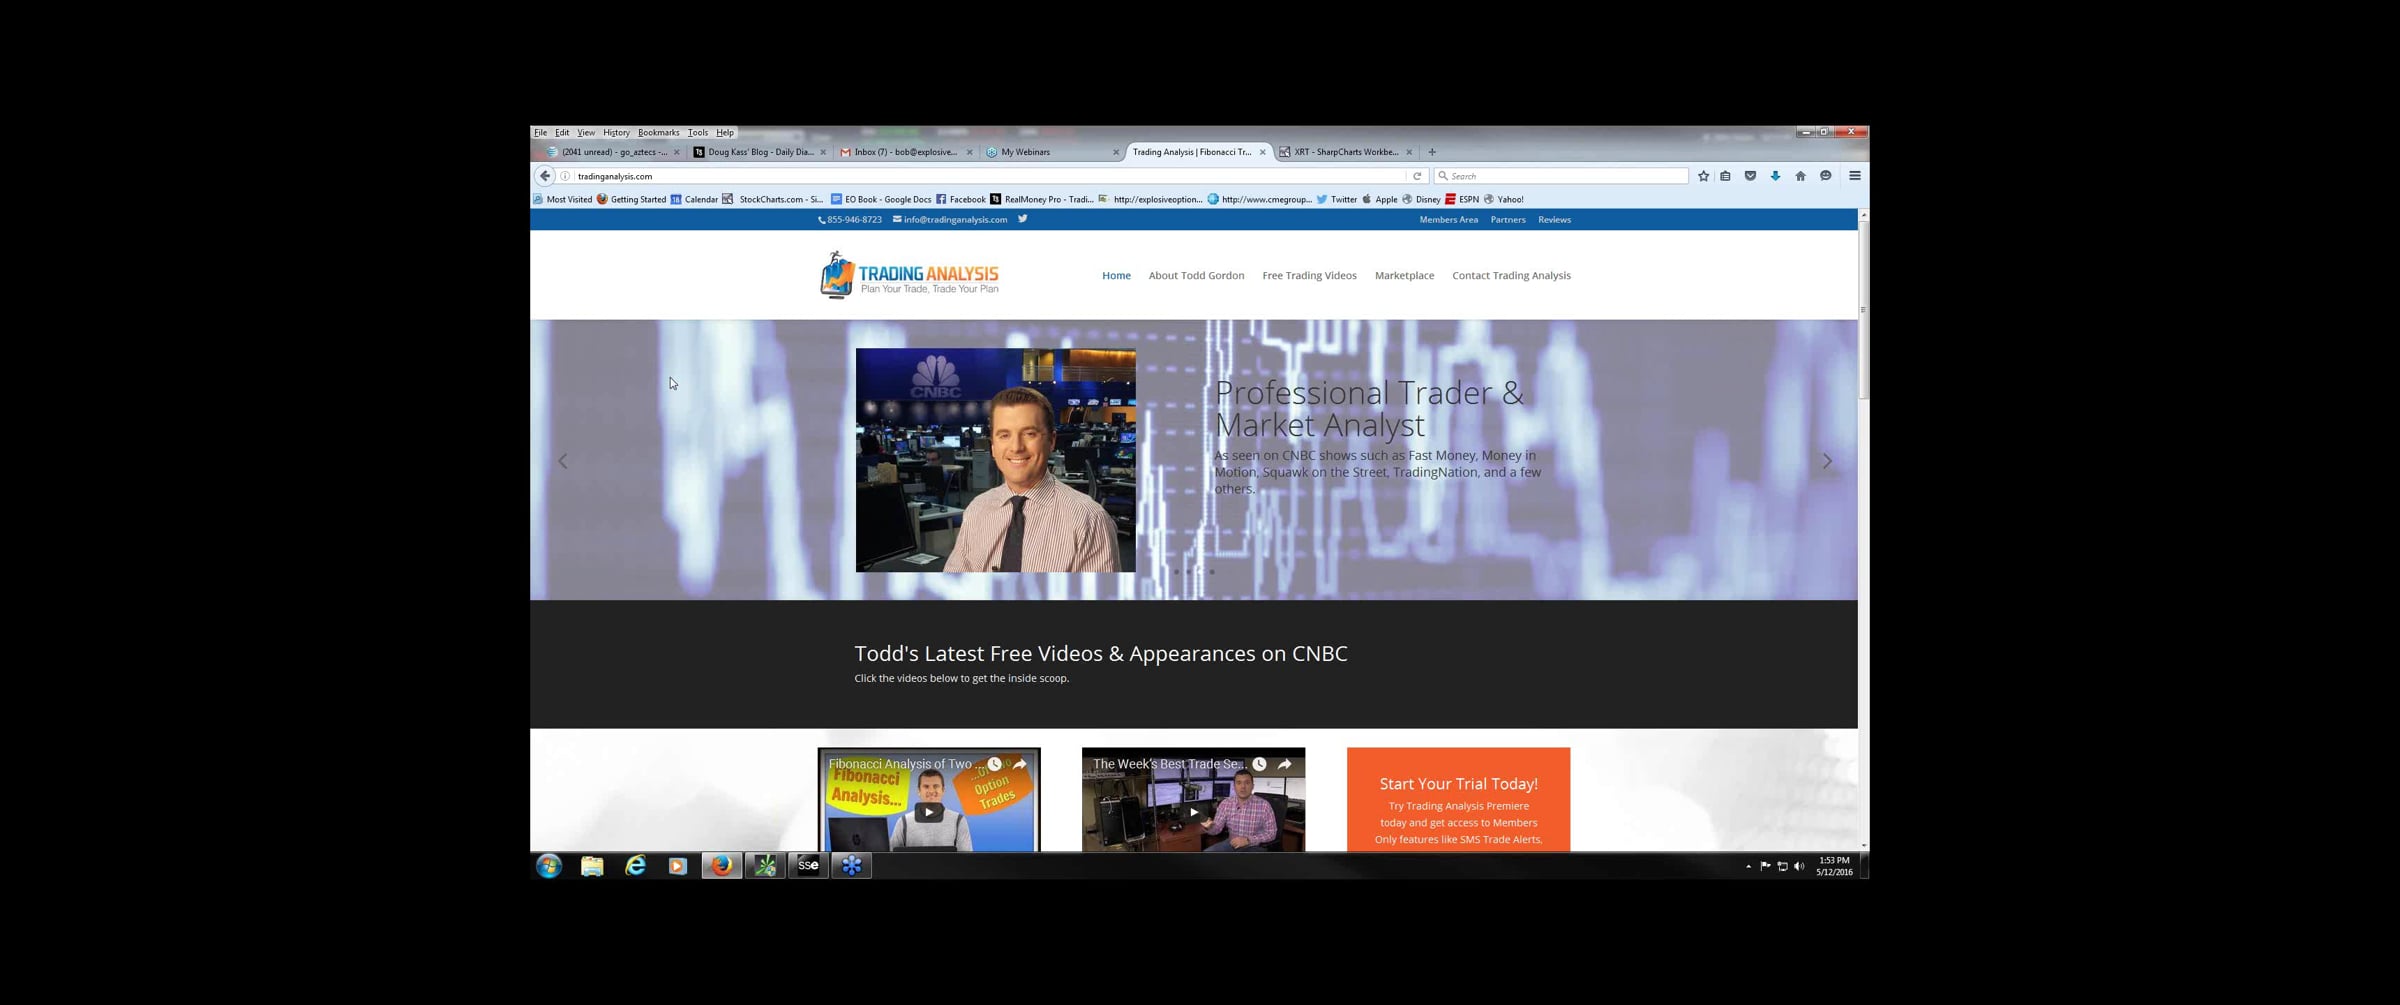Screen dimensions: 2400x1005
Task: Click the Trading Analysis logo
Action: (x=909, y=275)
